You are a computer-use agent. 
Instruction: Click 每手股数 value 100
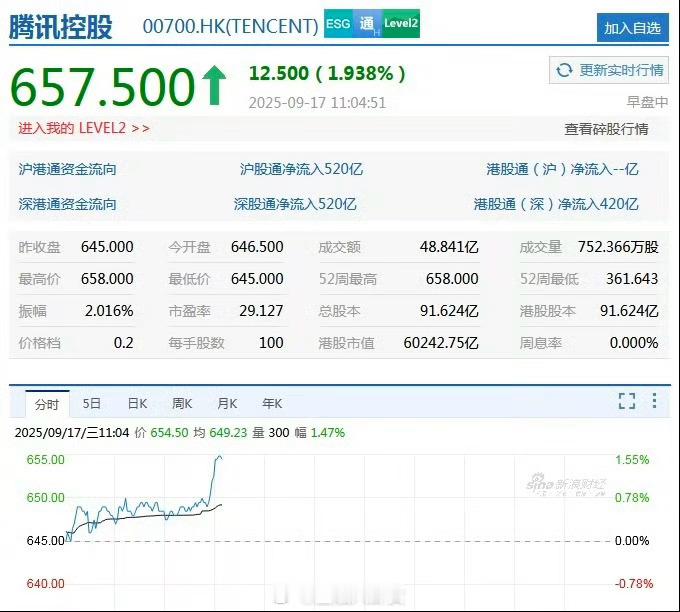coord(271,343)
